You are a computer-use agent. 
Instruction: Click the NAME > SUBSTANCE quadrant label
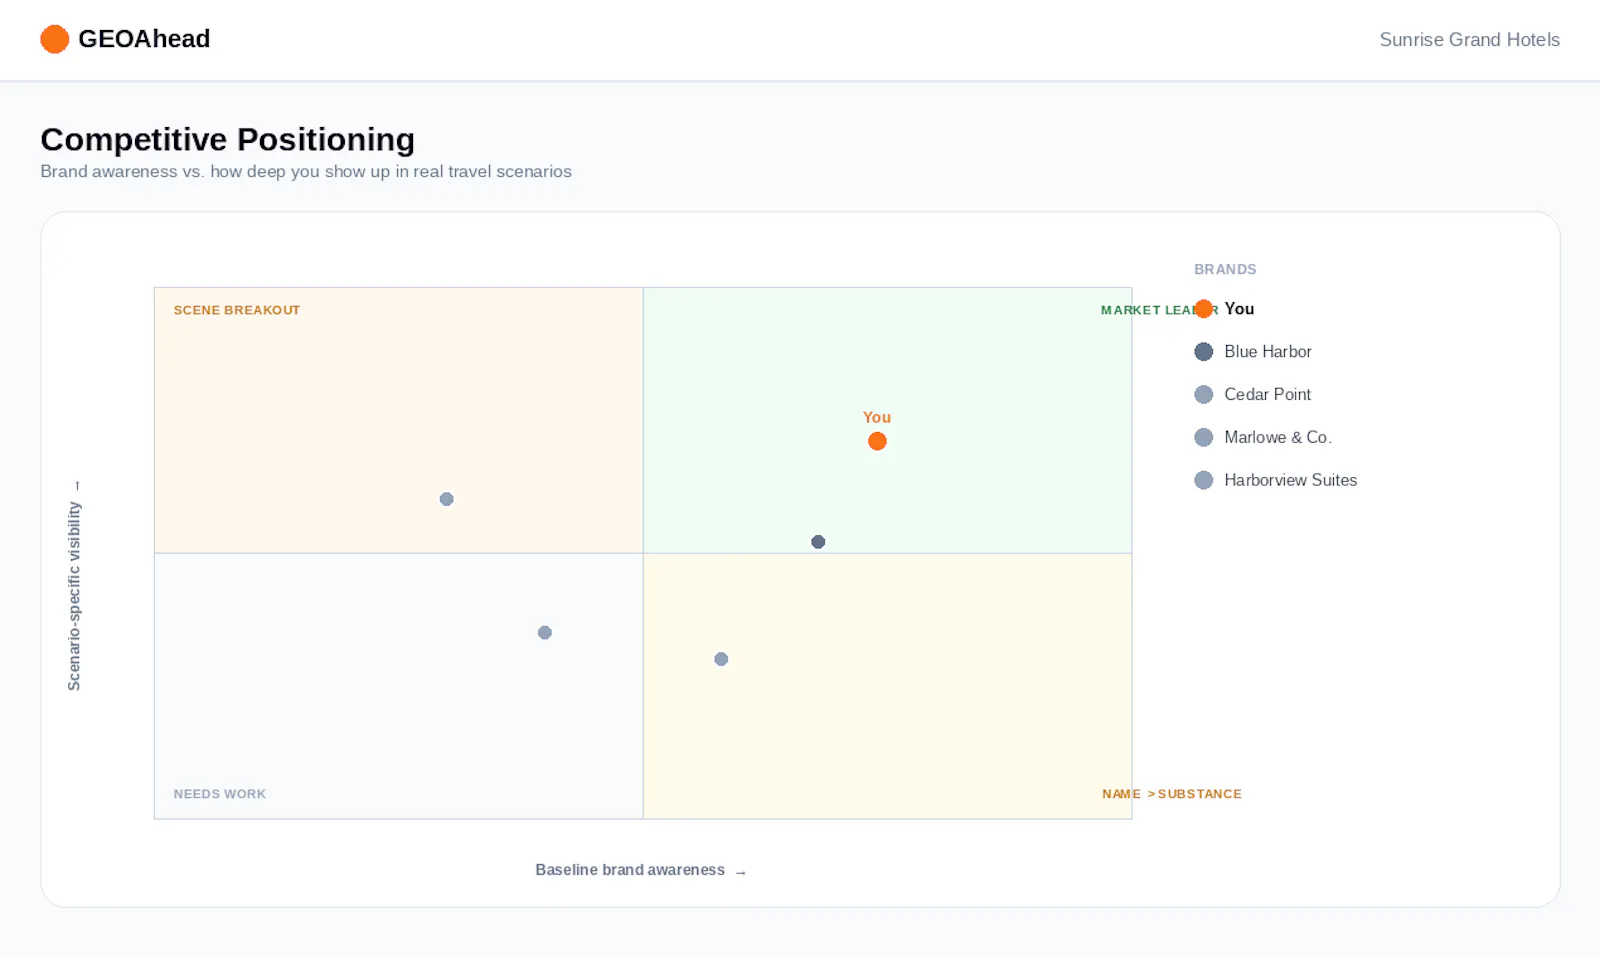coord(1172,794)
